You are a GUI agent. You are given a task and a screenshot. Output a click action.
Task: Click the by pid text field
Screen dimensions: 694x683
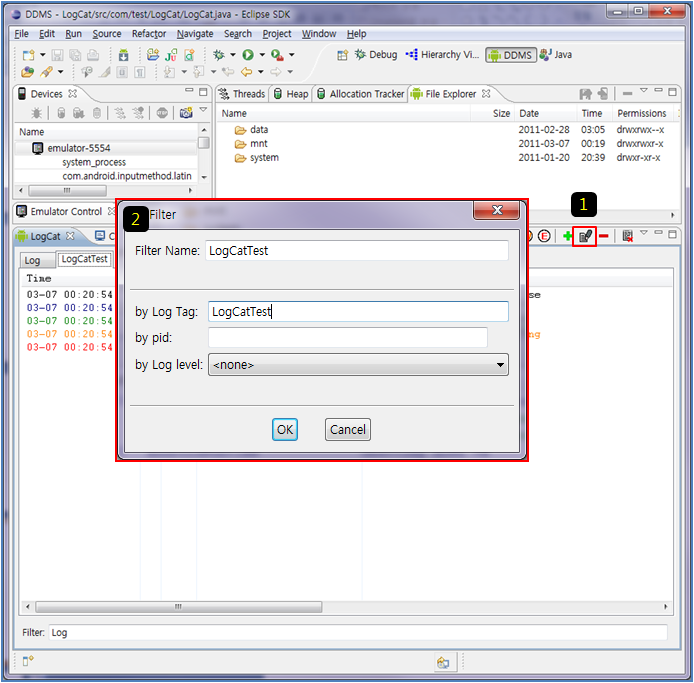tap(348, 338)
